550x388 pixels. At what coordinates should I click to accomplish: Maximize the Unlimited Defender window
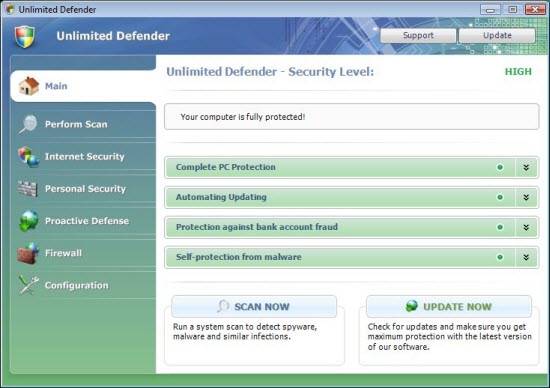click(x=512, y=9)
